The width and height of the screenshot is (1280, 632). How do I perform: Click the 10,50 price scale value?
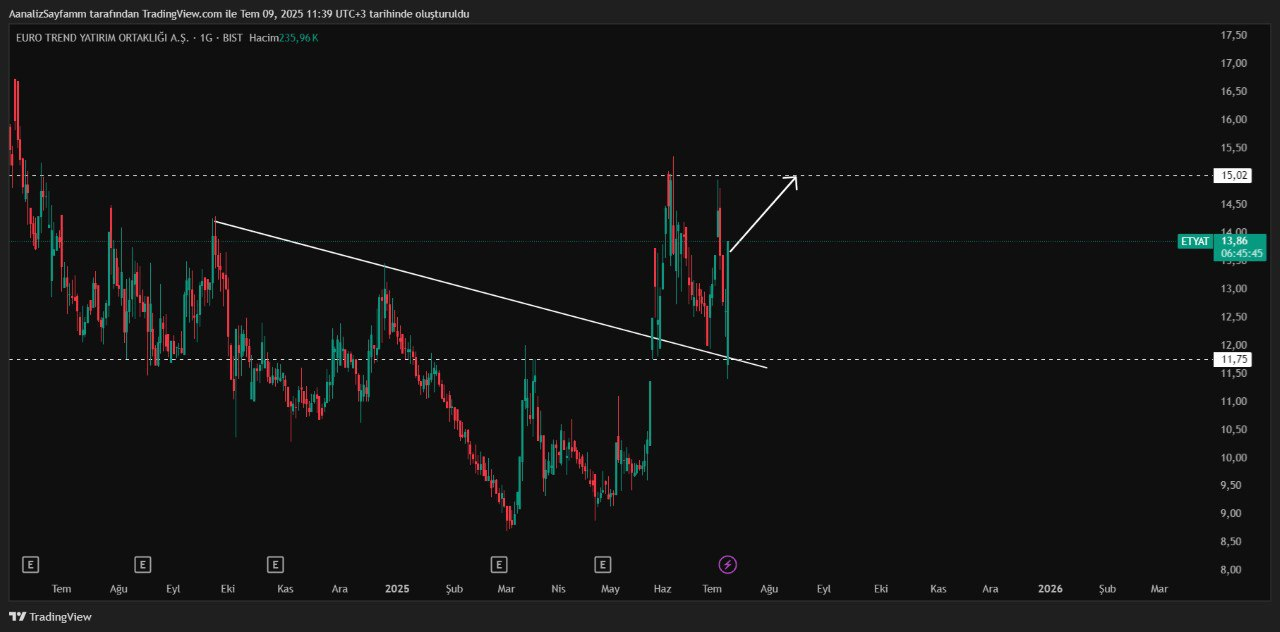pos(1234,429)
